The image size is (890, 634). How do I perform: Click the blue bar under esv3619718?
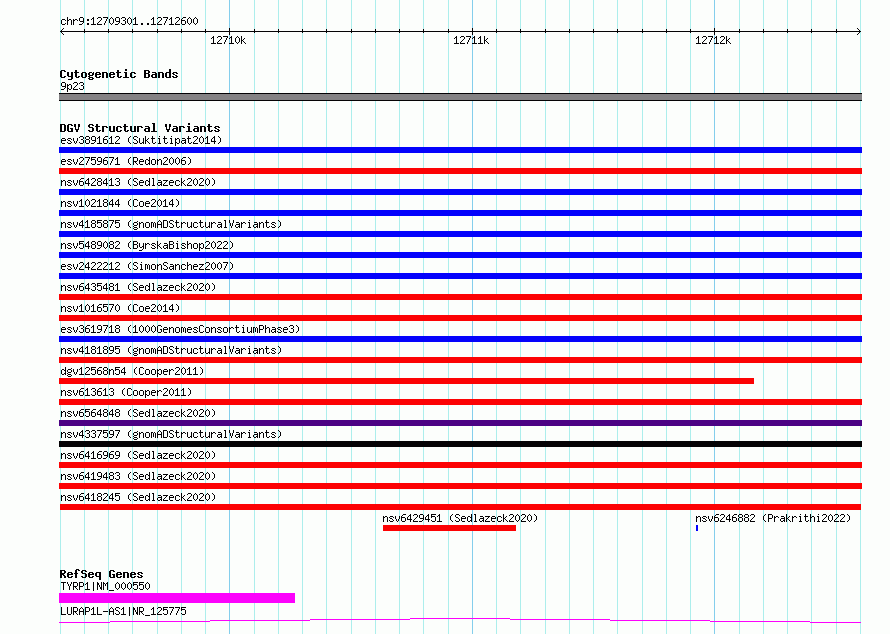click(x=460, y=339)
